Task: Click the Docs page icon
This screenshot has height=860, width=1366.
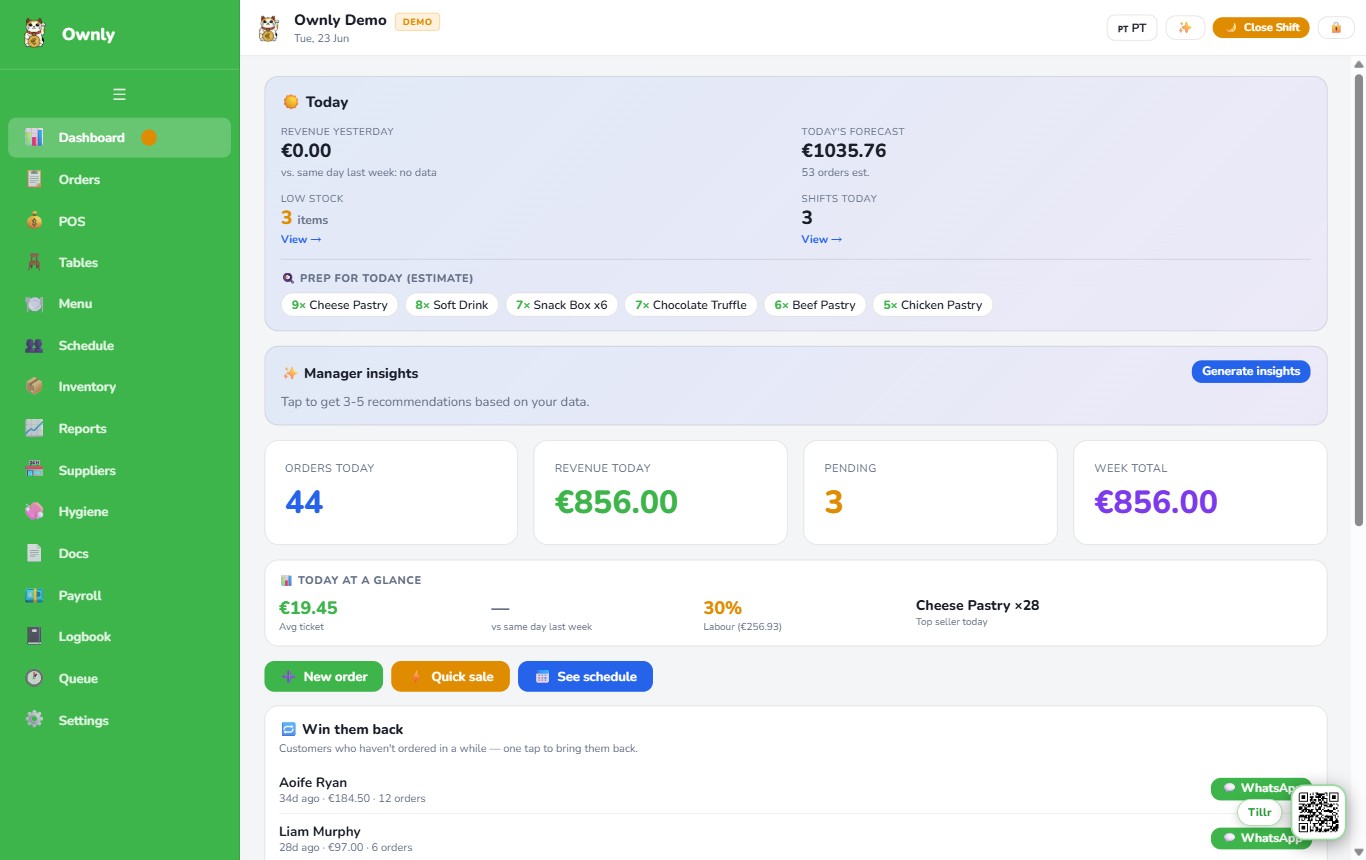Action: tap(35, 553)
